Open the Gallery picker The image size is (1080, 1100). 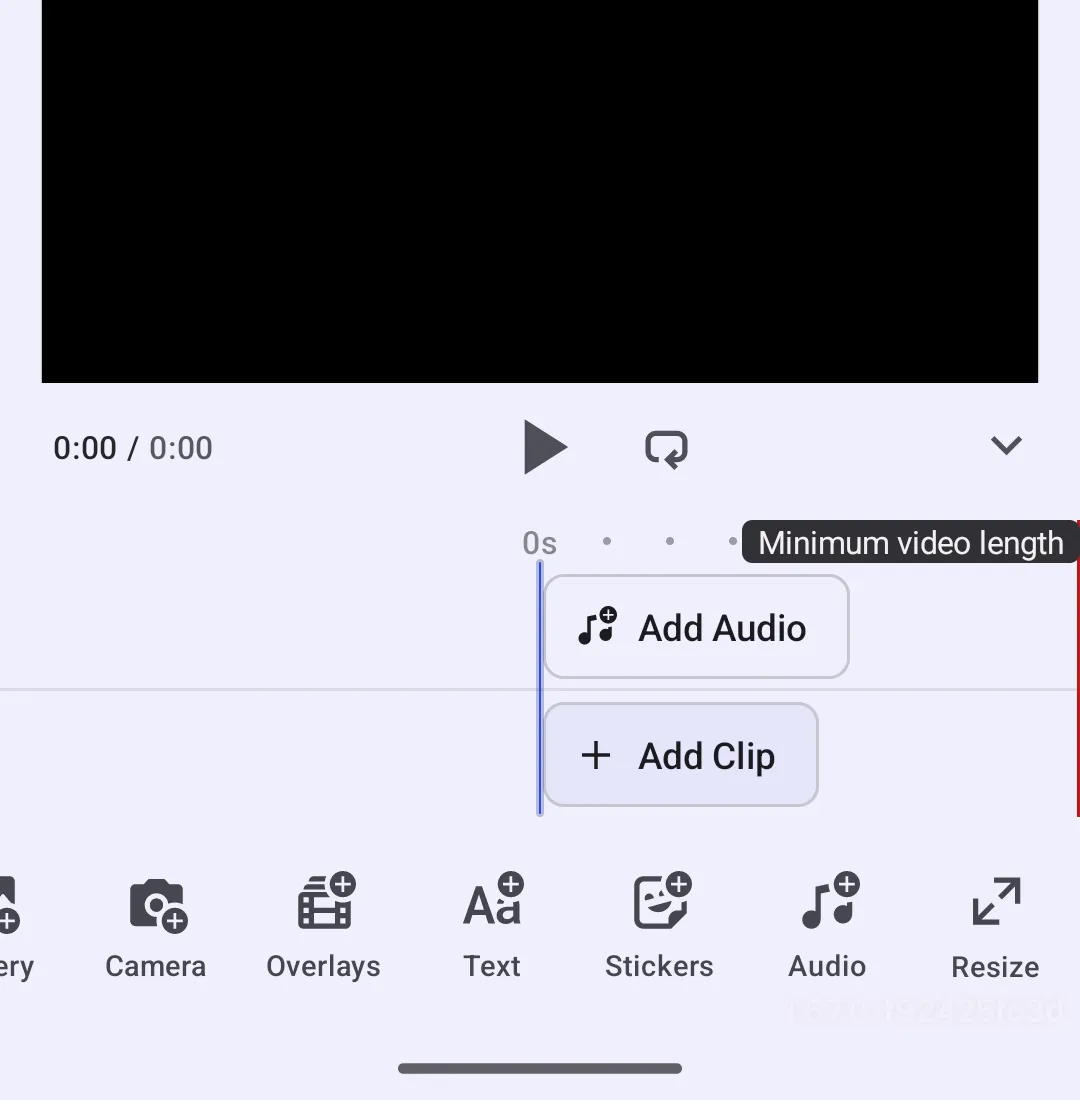tap(10, 925)
